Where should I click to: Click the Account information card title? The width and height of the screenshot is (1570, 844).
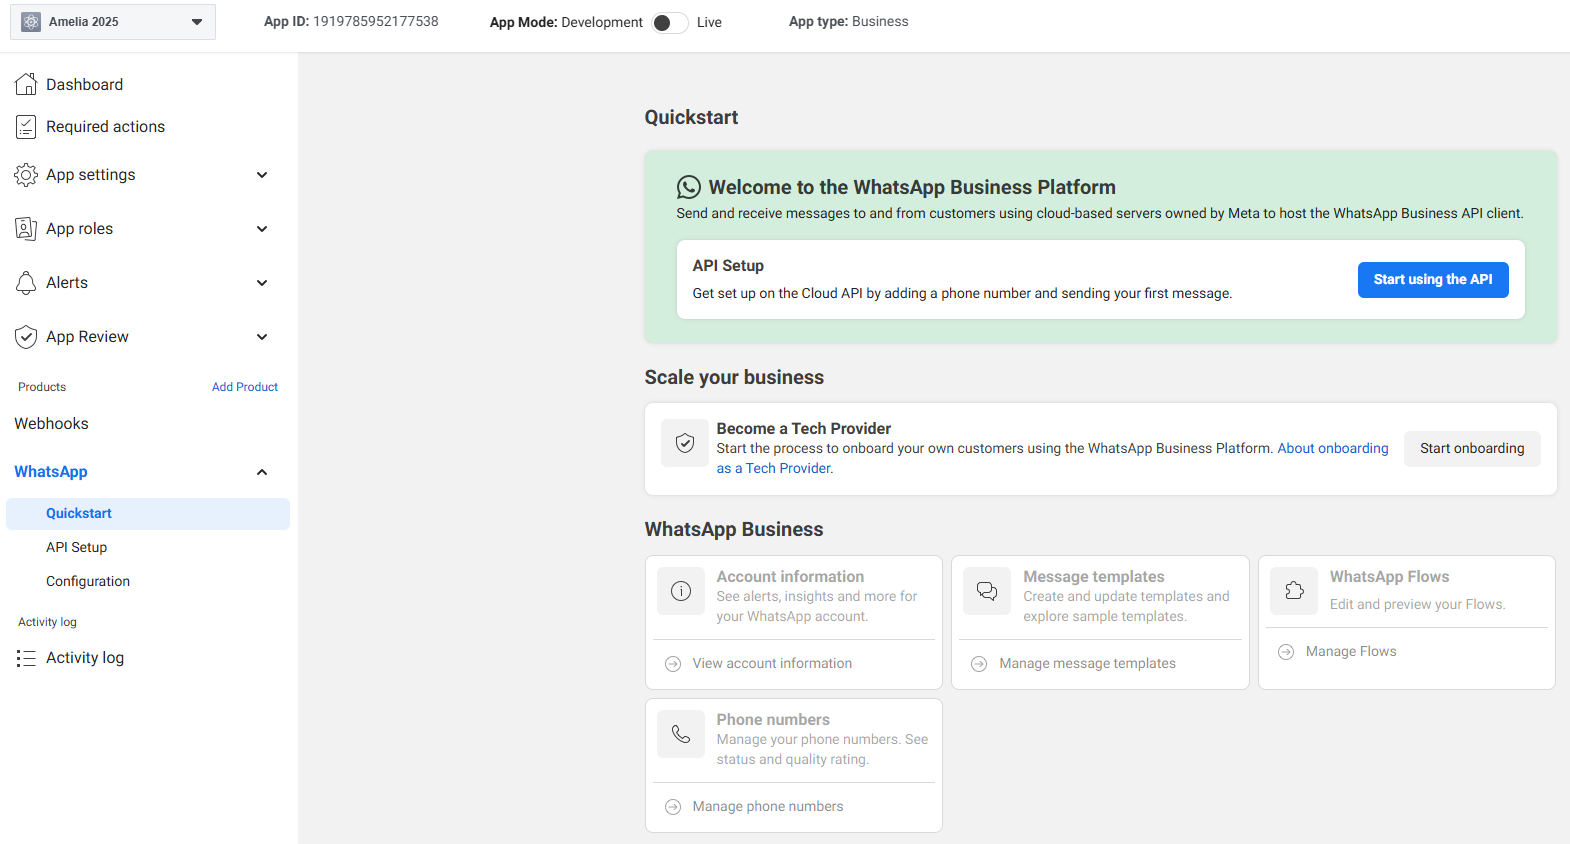tap(790, 577)
